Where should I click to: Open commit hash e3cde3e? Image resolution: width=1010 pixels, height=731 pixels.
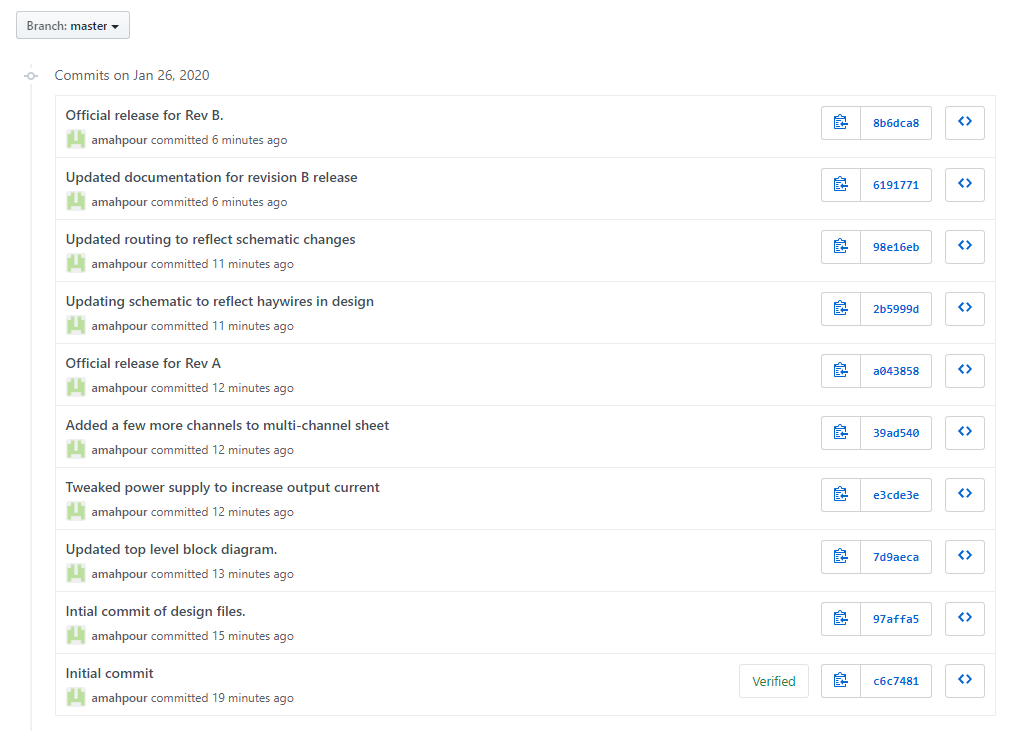tap(895, 495)
